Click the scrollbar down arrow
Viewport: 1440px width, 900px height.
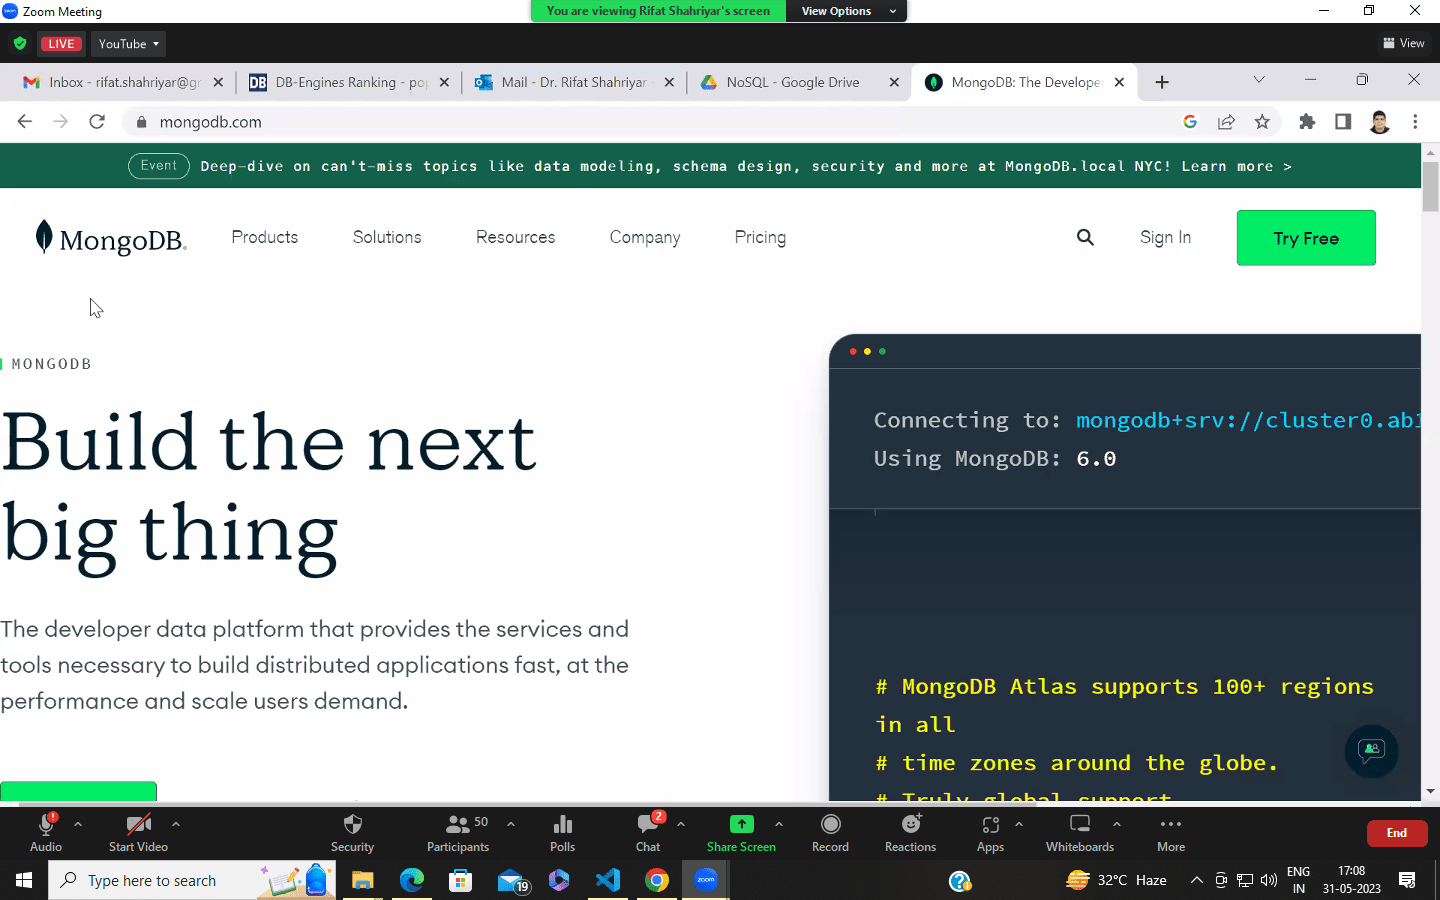[x=1430, y=791]
